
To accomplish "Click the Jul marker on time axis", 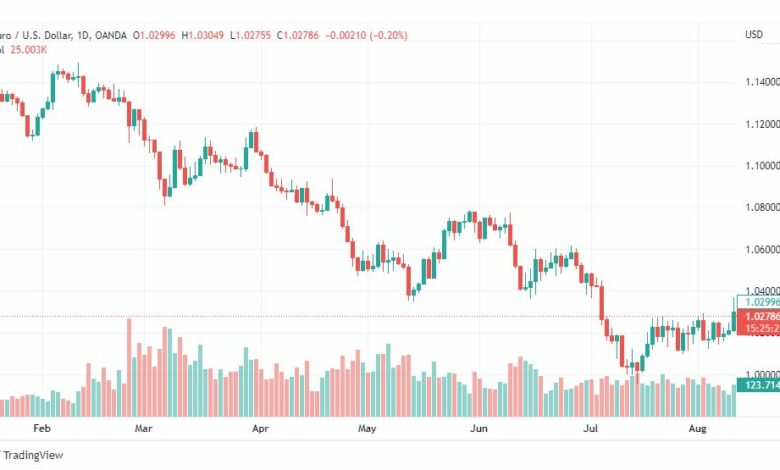I will click(590, 428).
